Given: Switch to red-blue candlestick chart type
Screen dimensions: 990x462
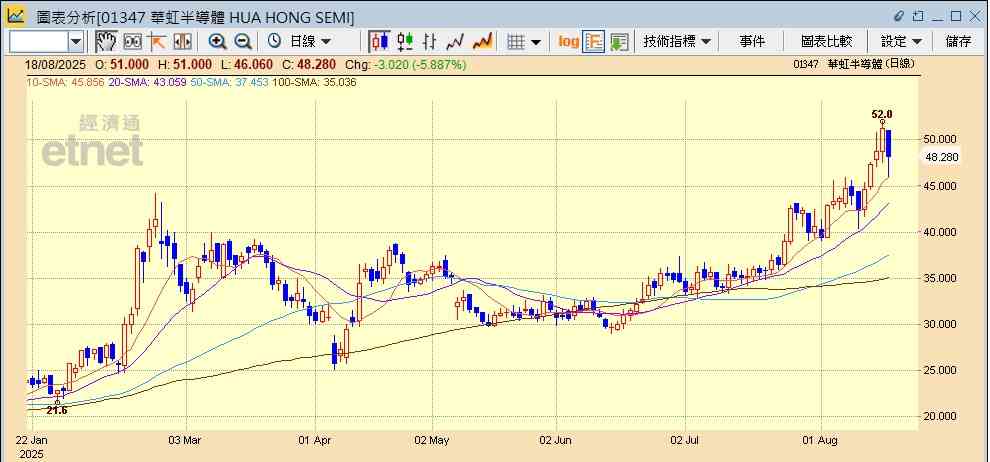Looking at the screenshot, I should pos(379,42).
